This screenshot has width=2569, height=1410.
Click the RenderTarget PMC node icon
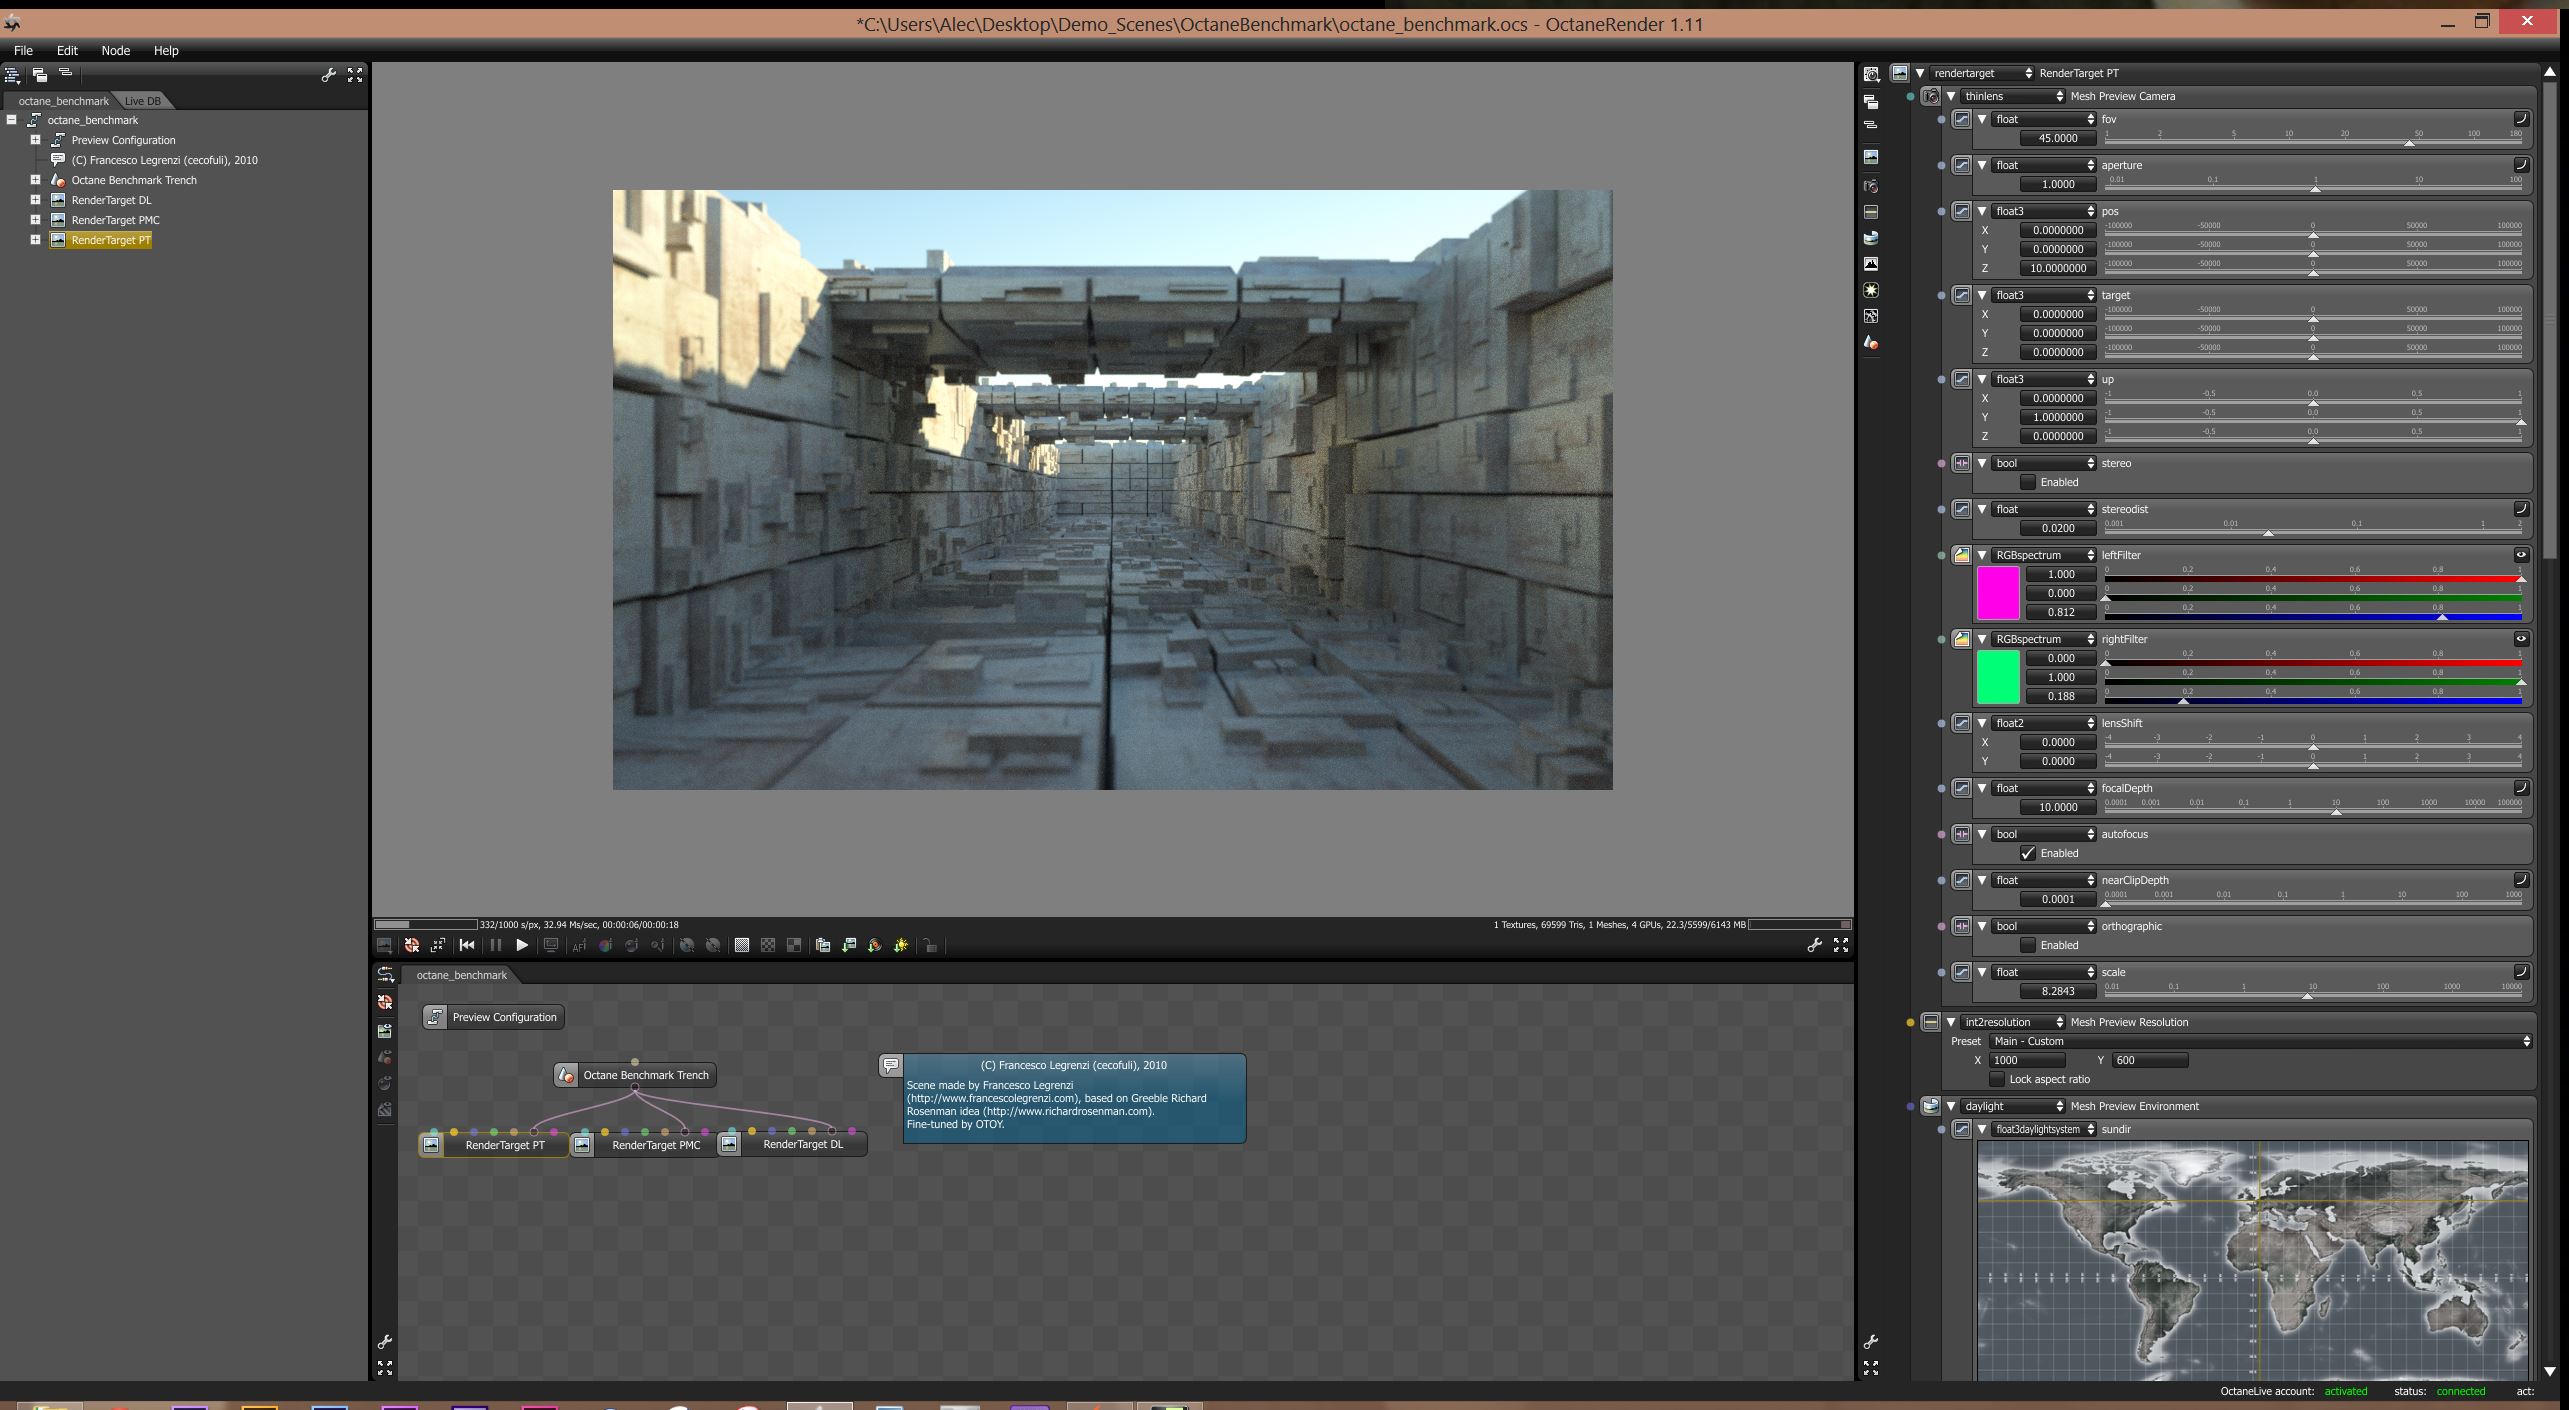(582, 1145)
